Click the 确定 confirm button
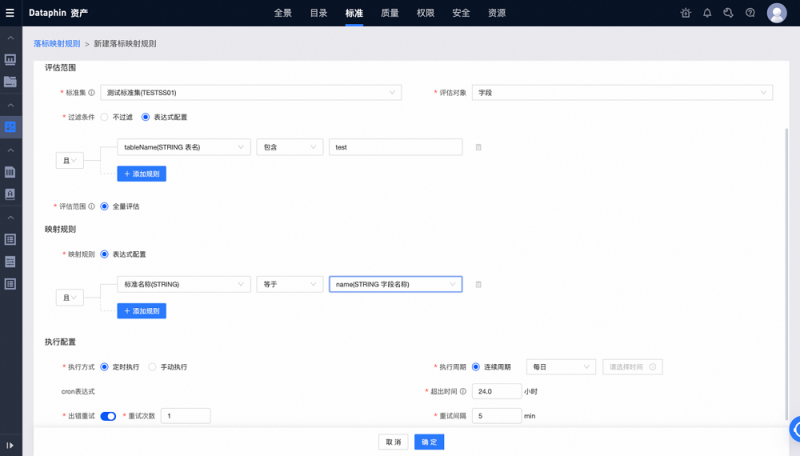800x456 pixels. pyautogui.click(x=429, y=441)
